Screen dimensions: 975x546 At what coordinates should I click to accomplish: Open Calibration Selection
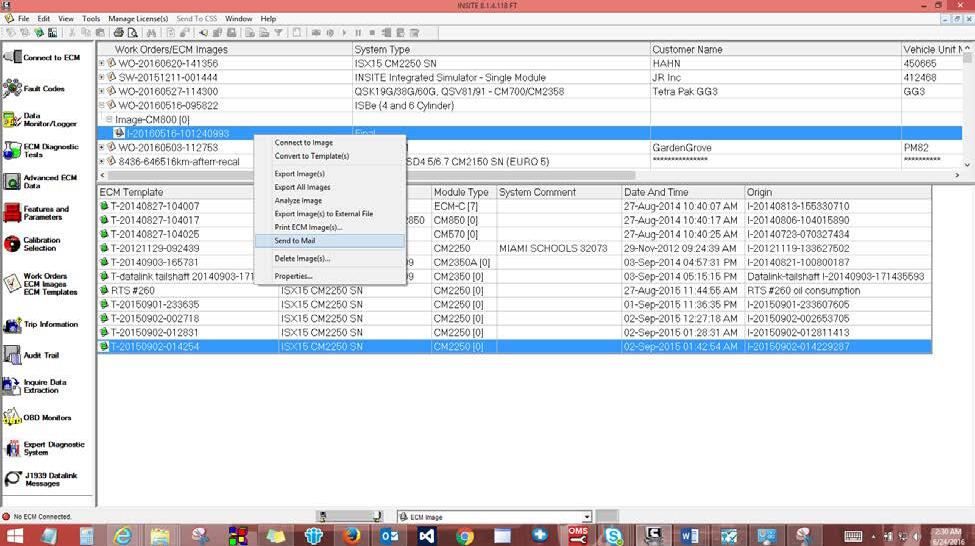32,244
